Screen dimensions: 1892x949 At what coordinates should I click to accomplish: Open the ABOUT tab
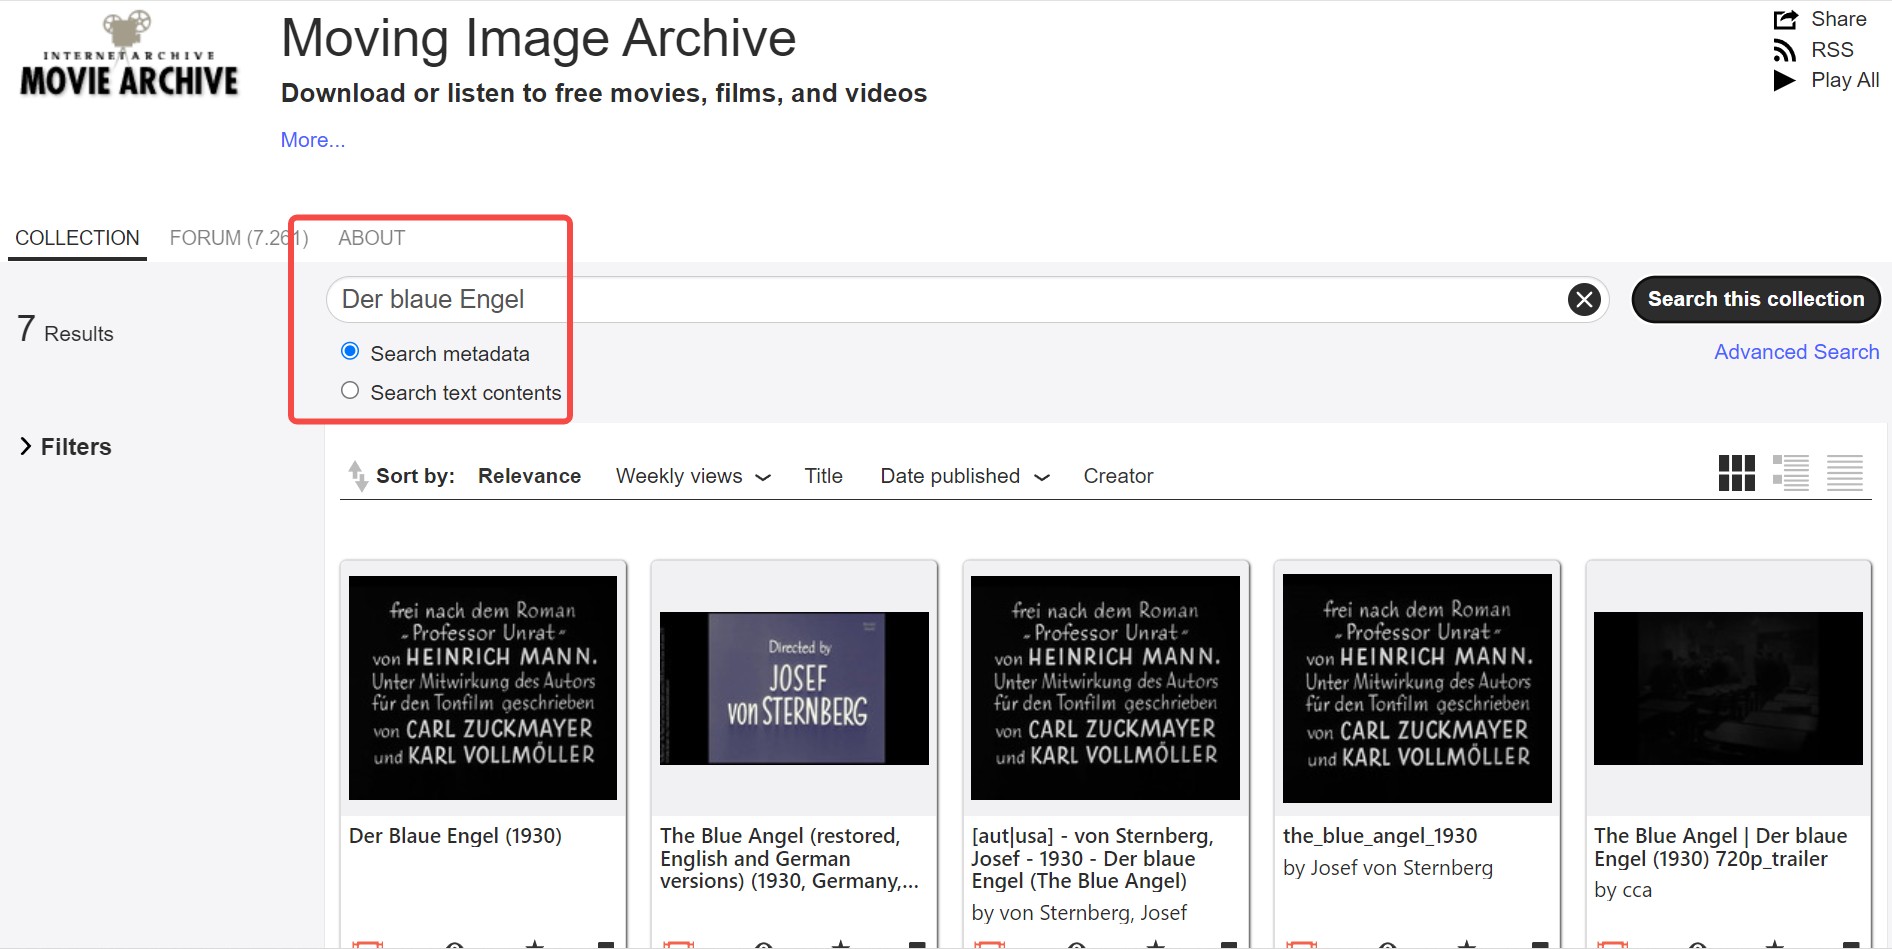(371, 238)
